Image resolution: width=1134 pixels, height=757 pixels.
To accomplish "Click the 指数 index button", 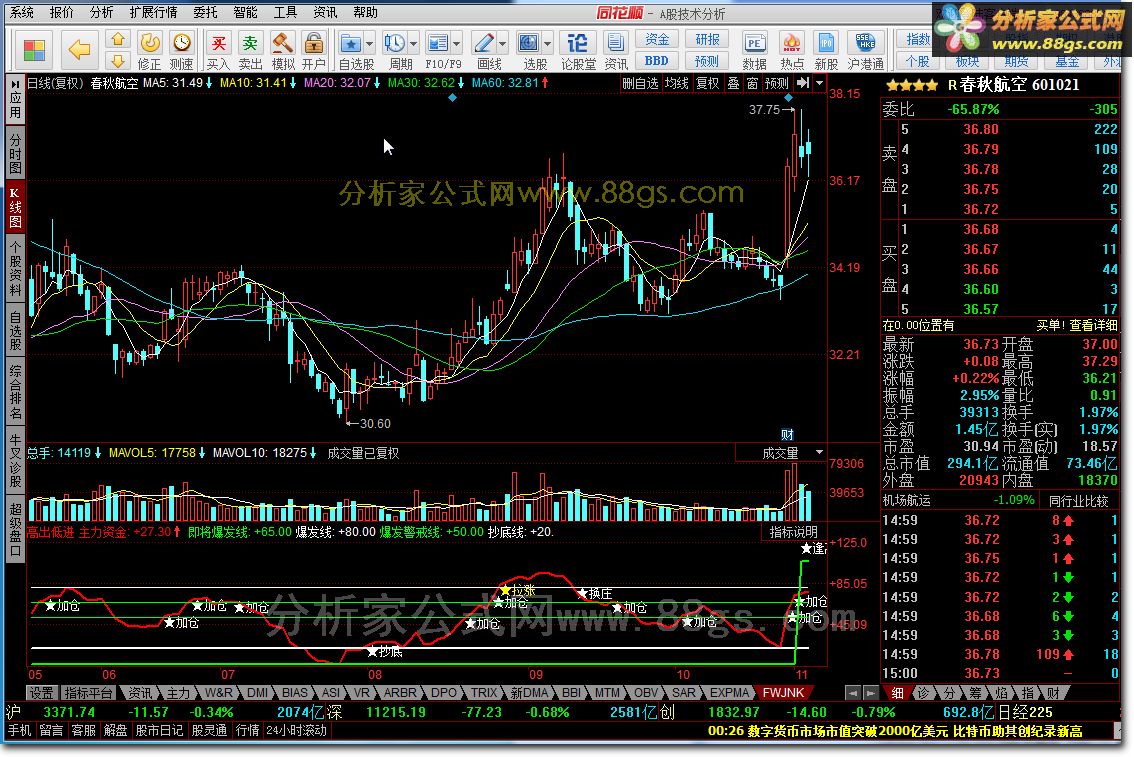I will 917,39.
